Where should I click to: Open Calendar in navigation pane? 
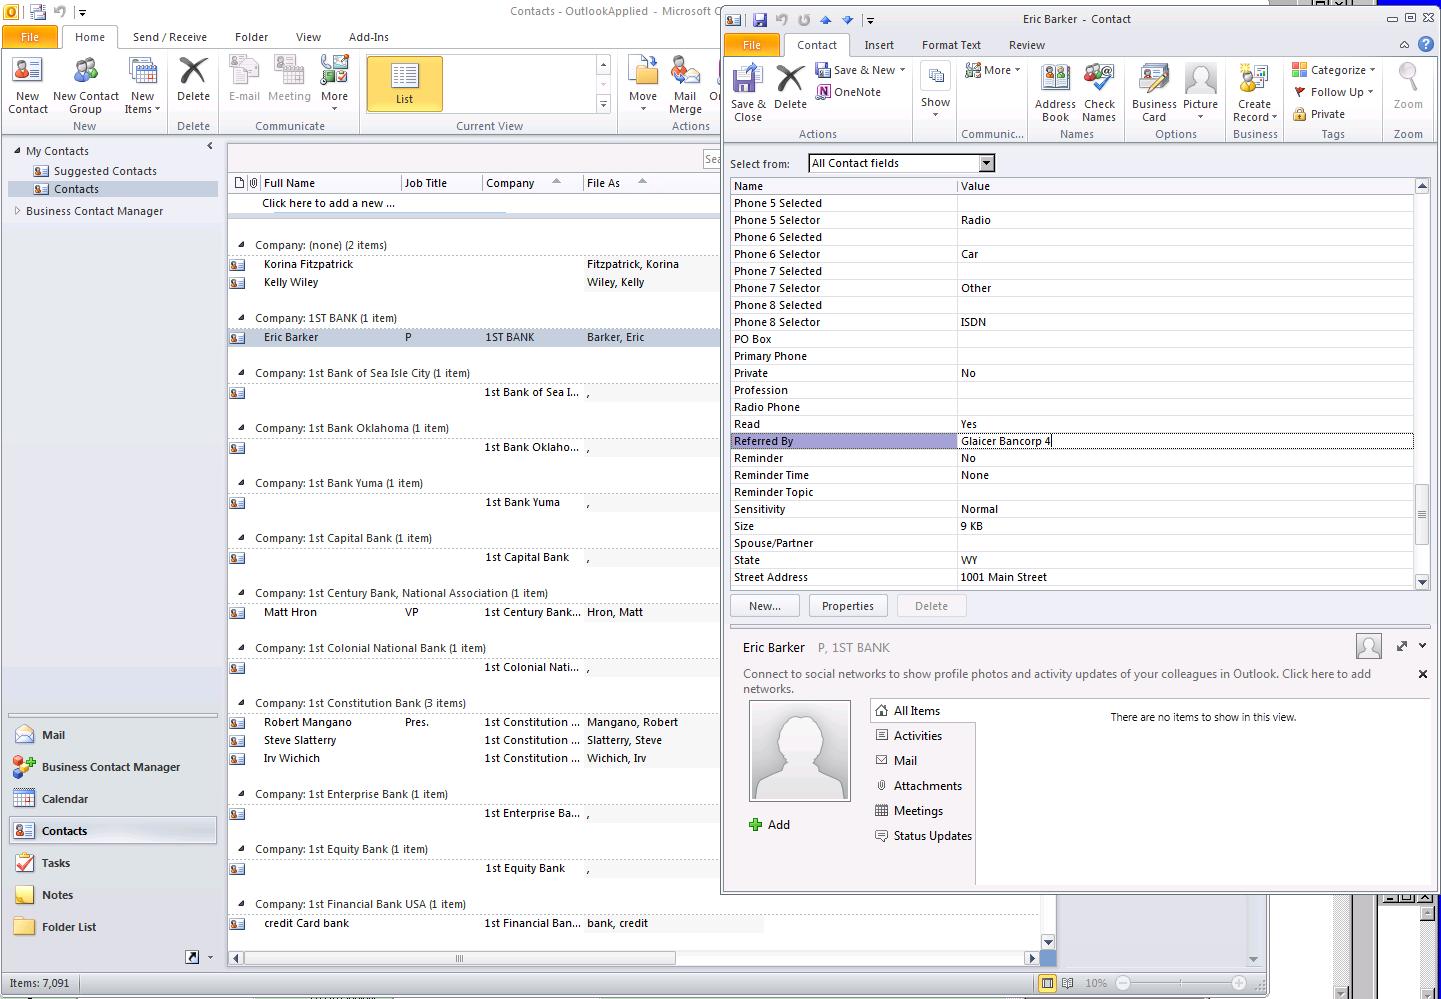point(112,799)
